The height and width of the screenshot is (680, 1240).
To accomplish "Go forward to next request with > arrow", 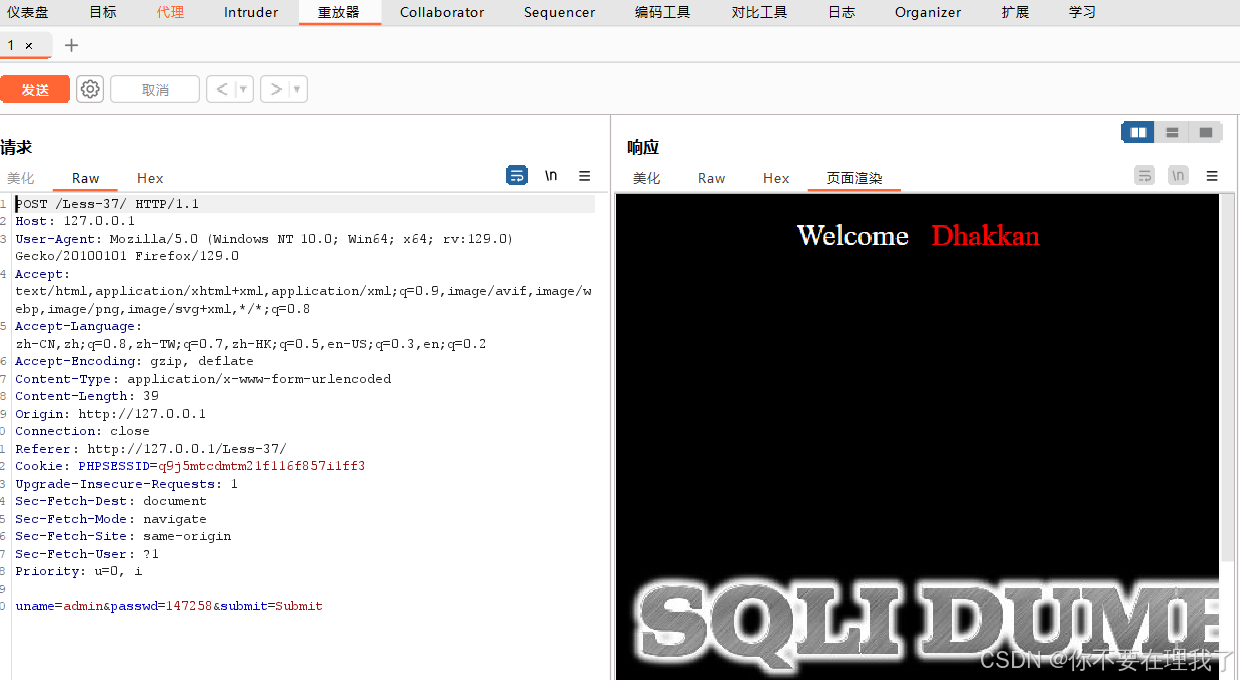I will [x=275, y=89].
